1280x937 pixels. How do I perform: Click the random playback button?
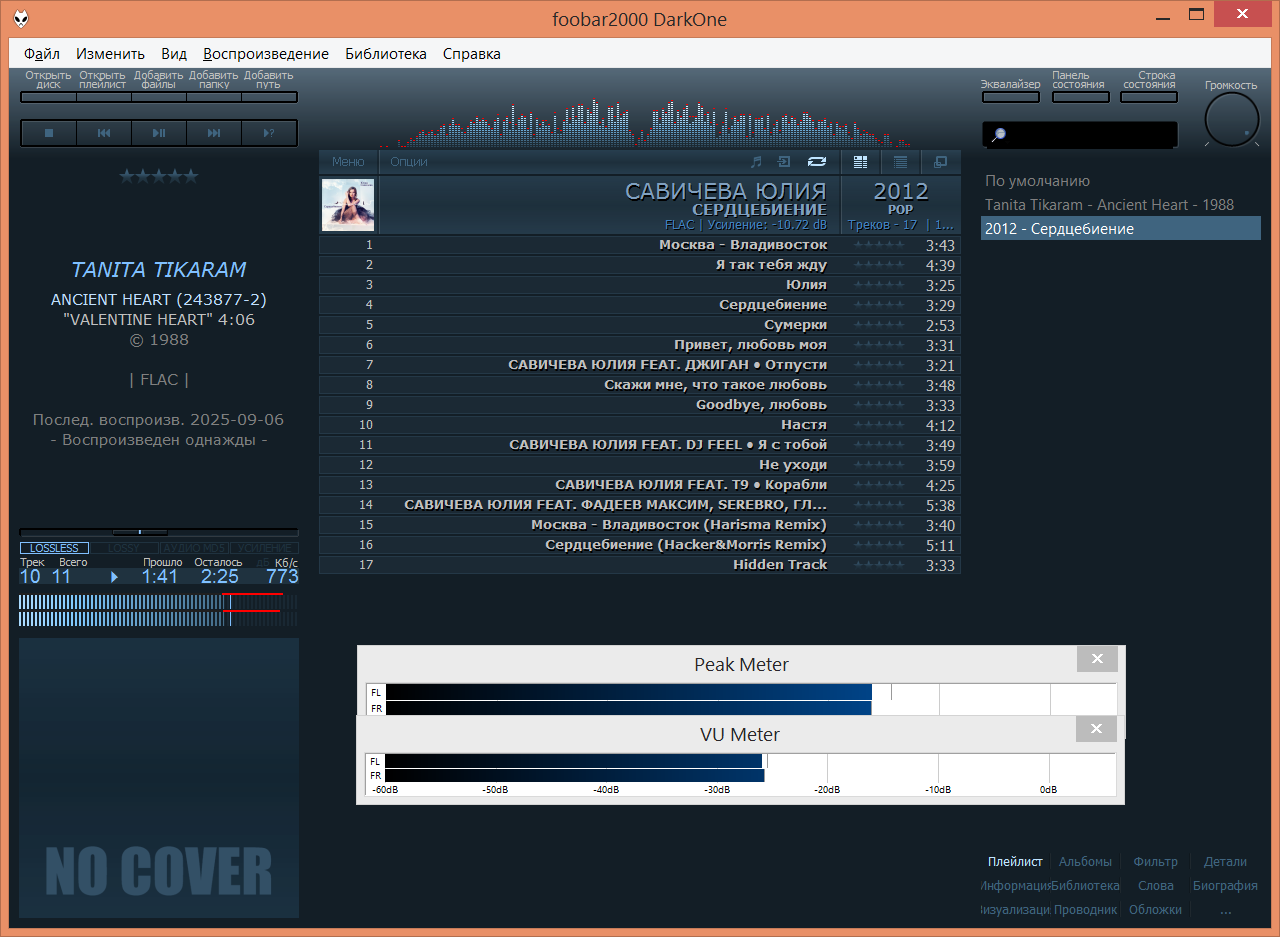[x=269, y=133]
